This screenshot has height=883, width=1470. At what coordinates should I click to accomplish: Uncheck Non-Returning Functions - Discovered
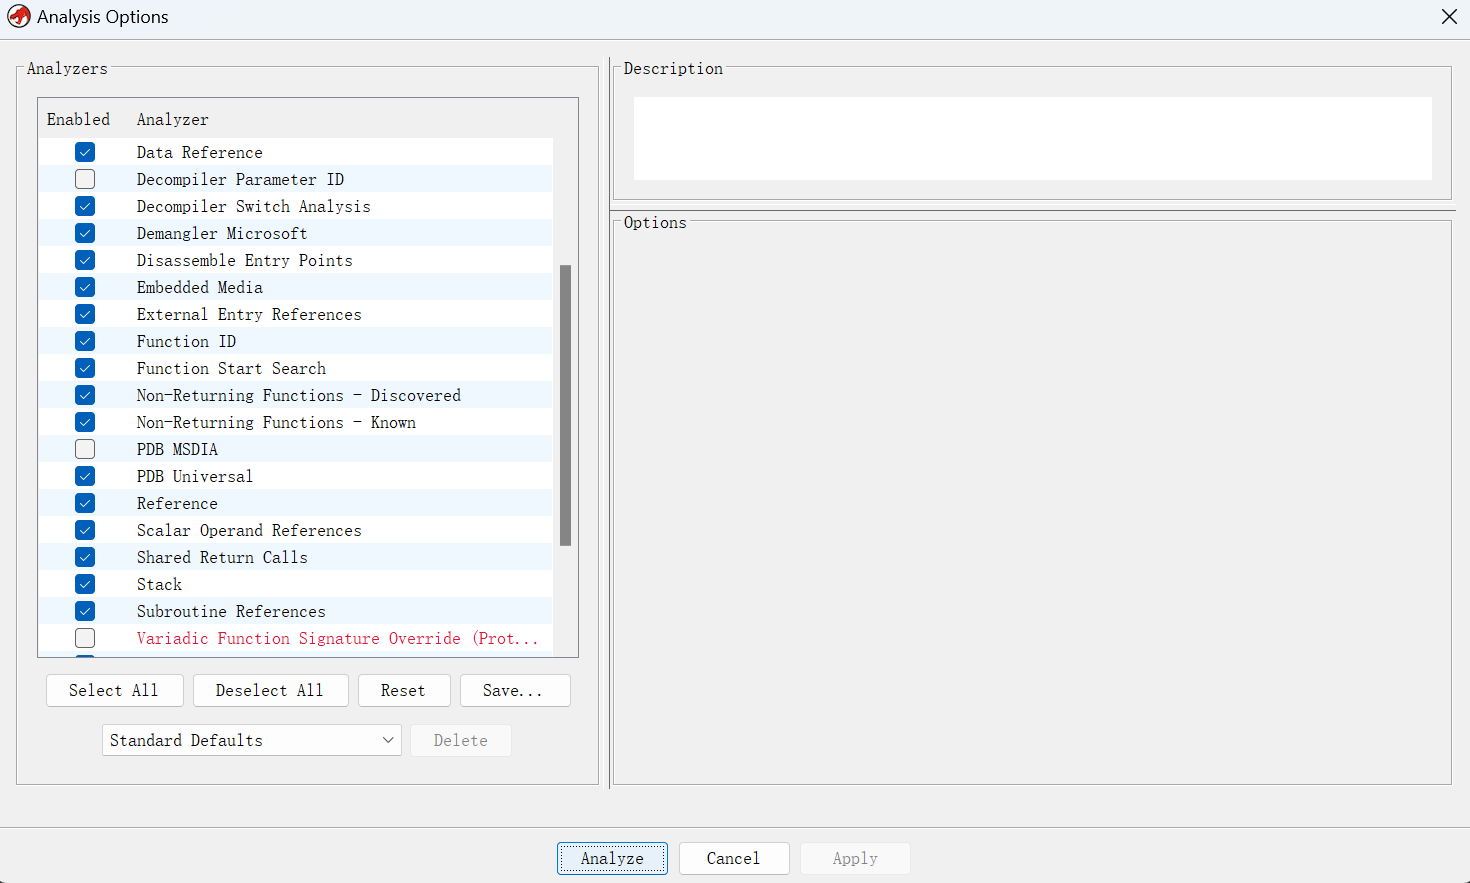[85, 395]
